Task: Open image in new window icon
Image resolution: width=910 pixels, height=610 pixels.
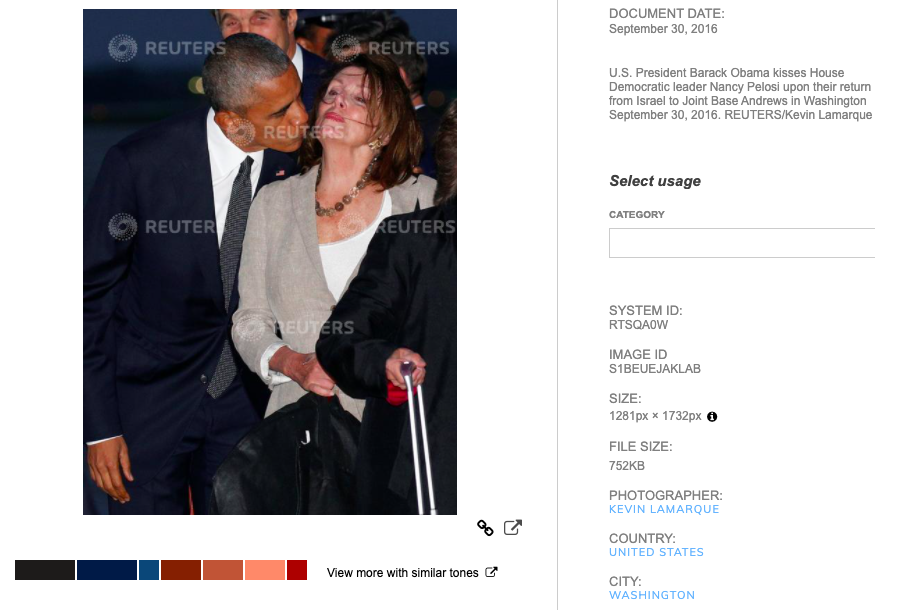Action: point(512,527)
